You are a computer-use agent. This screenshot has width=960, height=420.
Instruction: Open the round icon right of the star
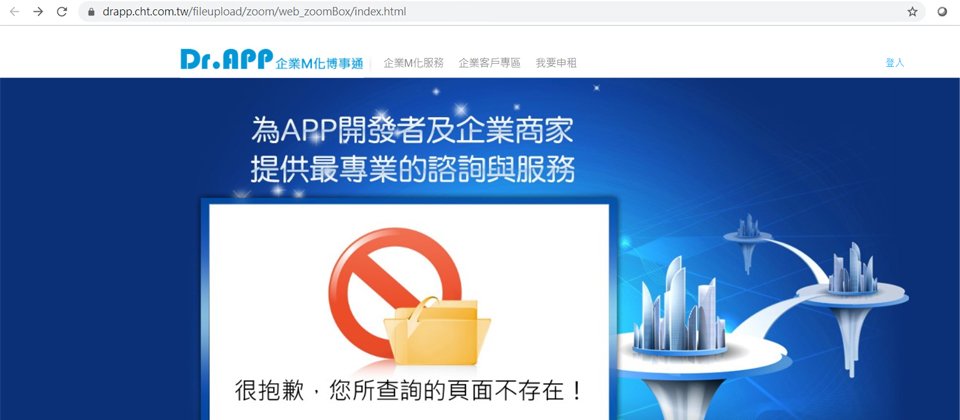pos(942,12)
